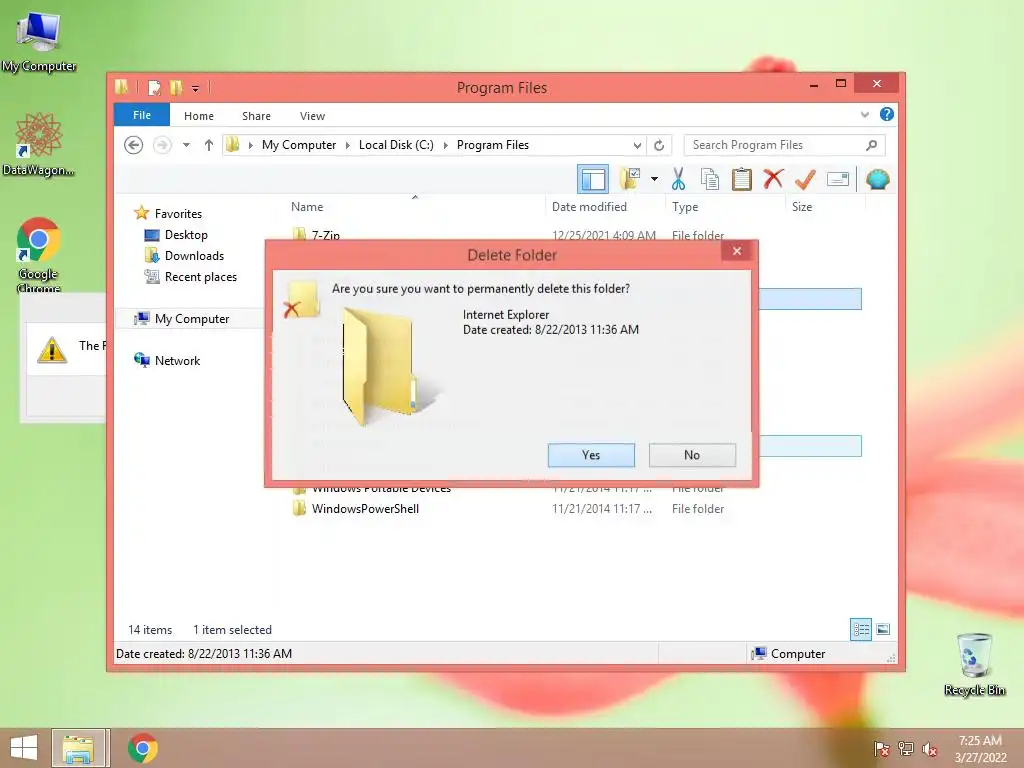Open the recent locations dropdown
1024x768 pixels.
coord(186,145)
